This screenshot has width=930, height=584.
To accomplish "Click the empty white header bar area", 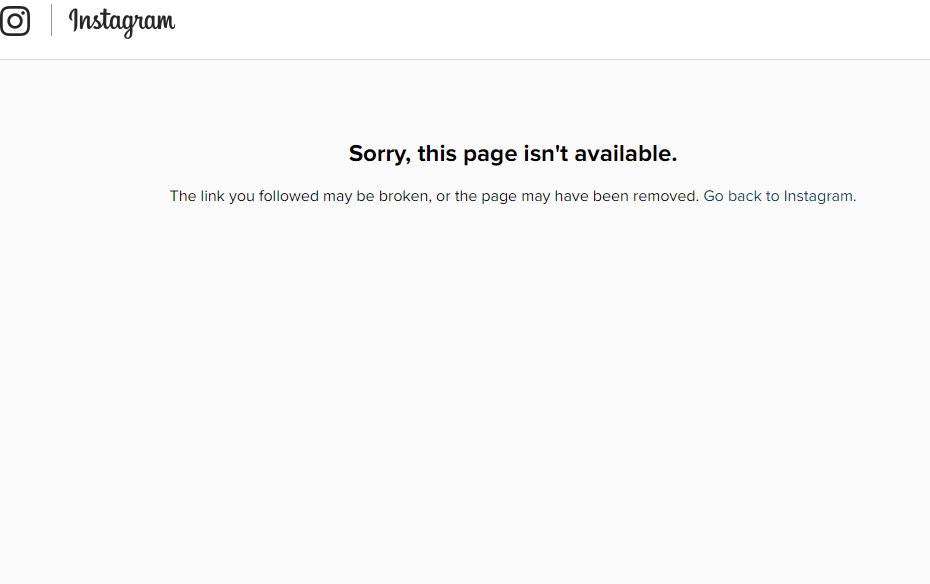I will [x=552, y=30].
